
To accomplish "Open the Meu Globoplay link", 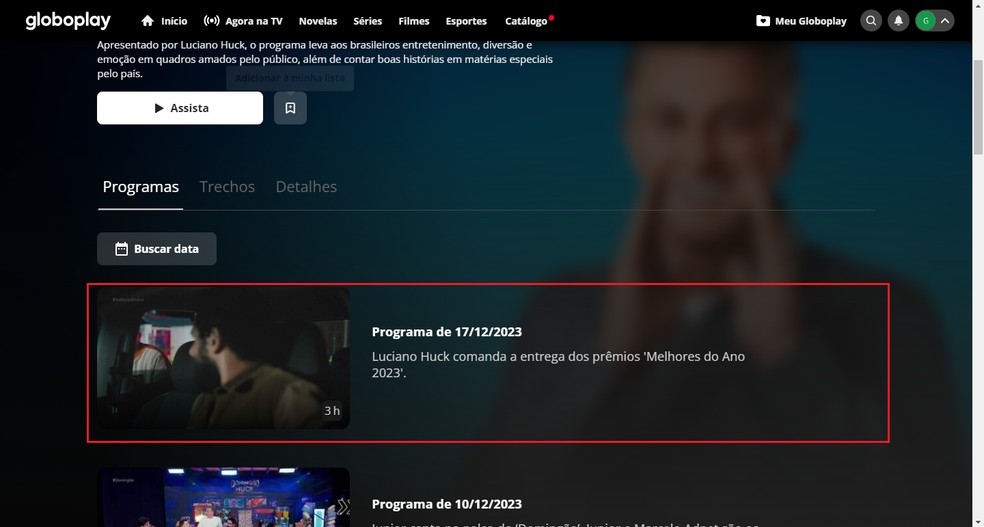I will [x=810, y=21].
